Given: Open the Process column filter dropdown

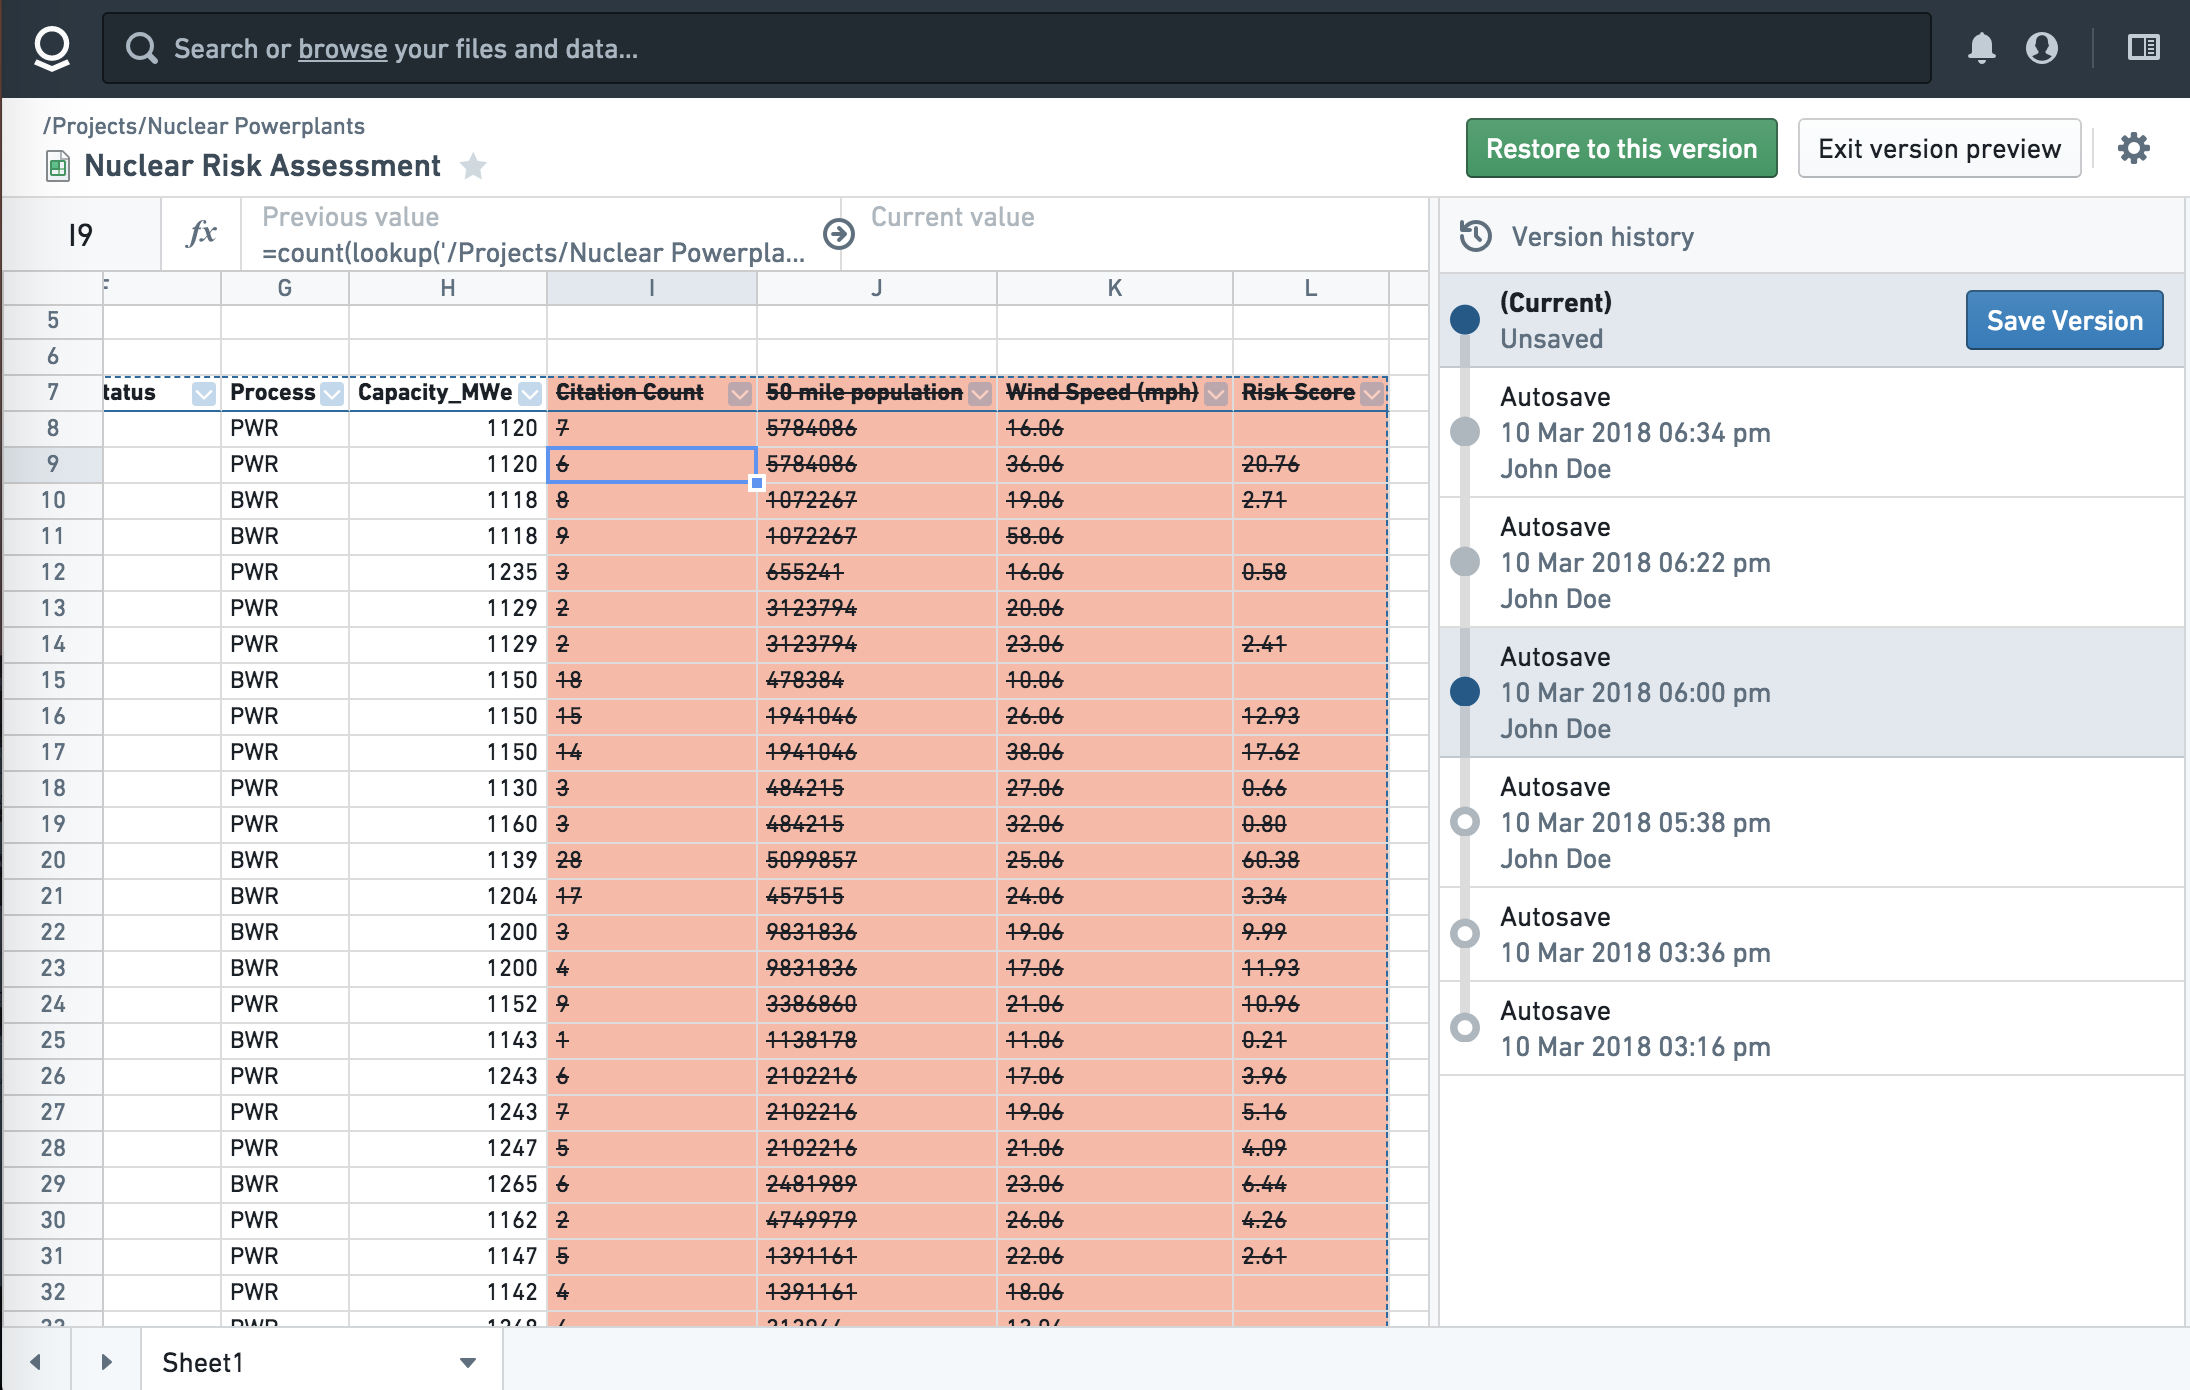Looking at the screenshot, I should point(332,393).
